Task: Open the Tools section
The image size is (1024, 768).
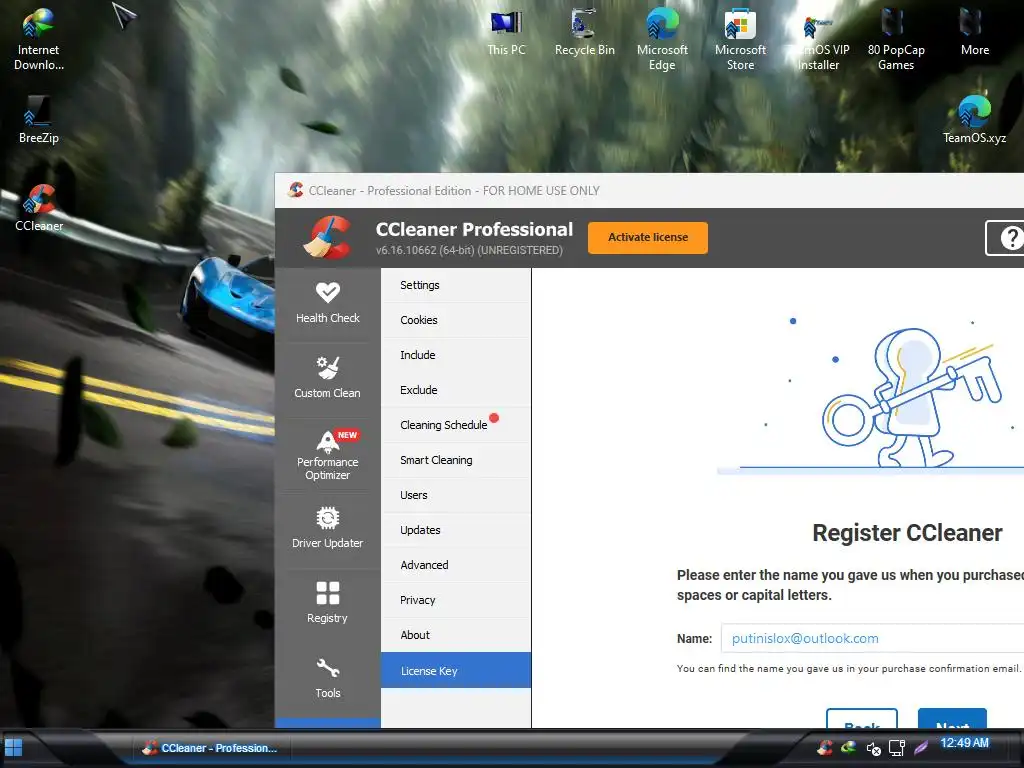Action: (327, 679)
